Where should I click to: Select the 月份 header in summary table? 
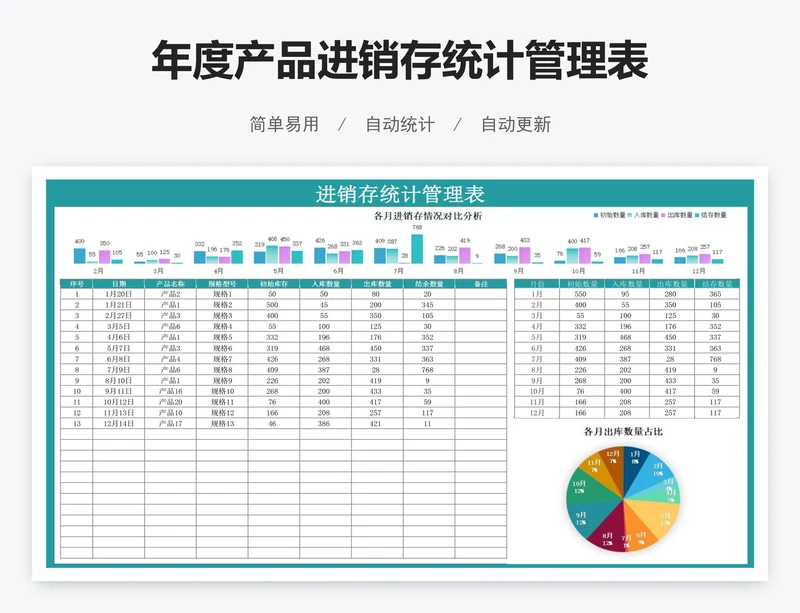pyautogui.click(x=537, y=284)
